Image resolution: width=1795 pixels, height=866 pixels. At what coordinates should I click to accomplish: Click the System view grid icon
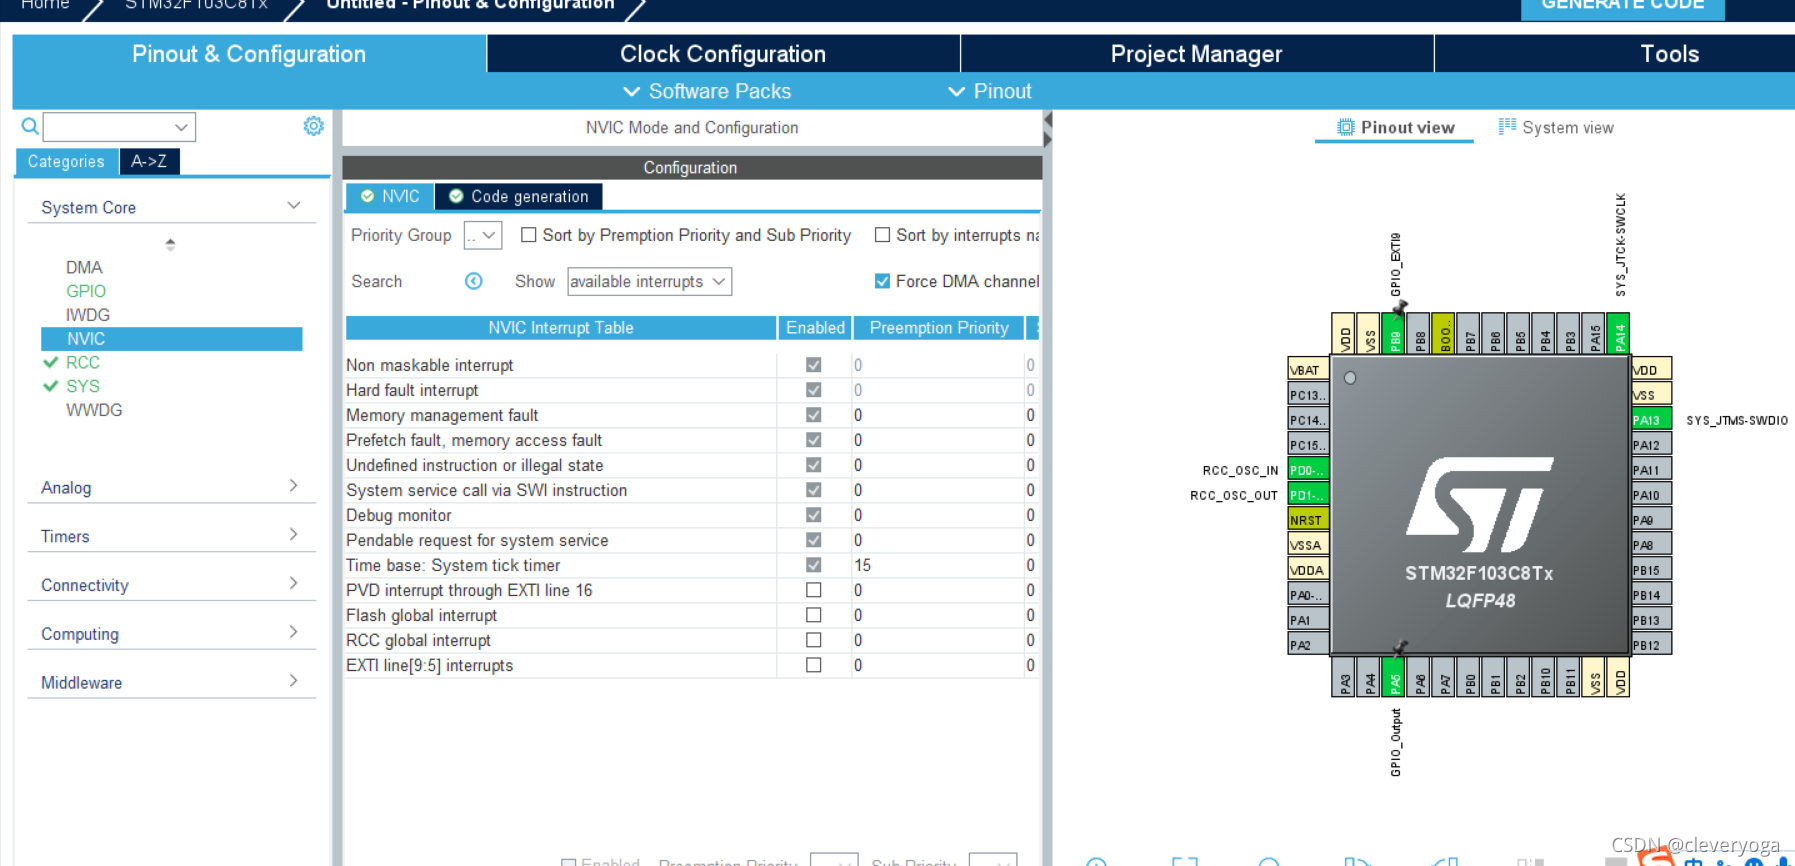(1507, 126)
